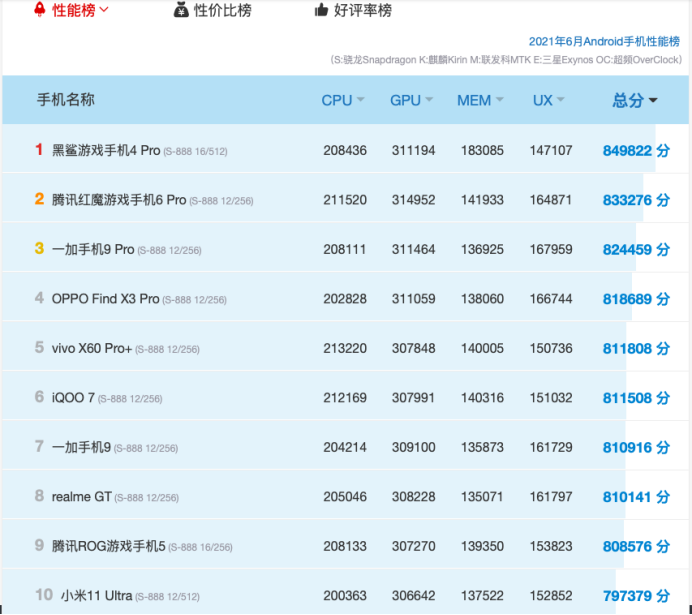Switch to the 好评率榜 tab

click(x=363, y=10)
